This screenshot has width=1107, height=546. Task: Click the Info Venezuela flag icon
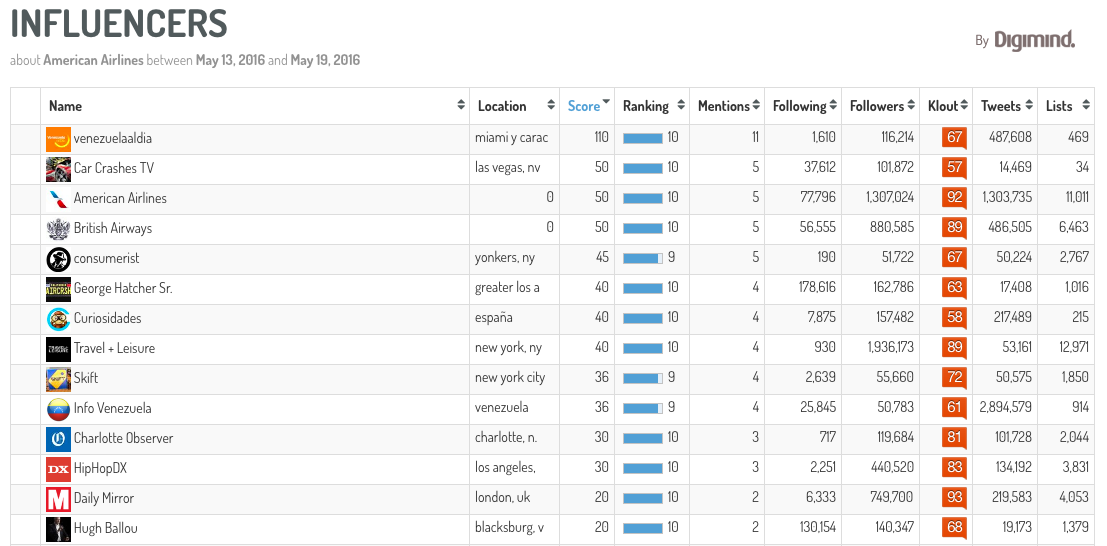[58, 409]
